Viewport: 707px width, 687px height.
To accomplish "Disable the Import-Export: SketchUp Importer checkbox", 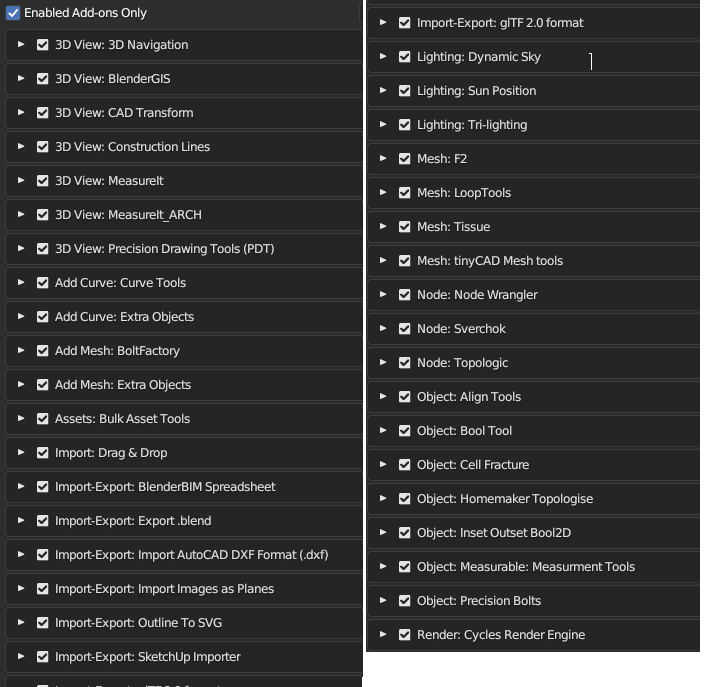I will coord(42,657).
